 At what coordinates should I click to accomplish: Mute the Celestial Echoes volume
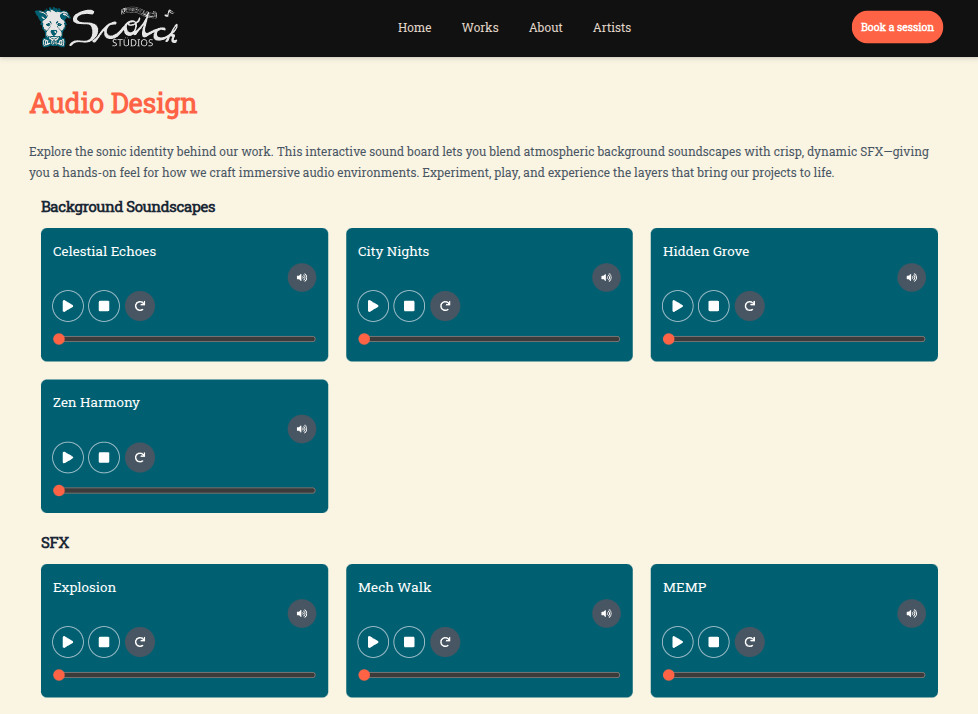point(302,278)
